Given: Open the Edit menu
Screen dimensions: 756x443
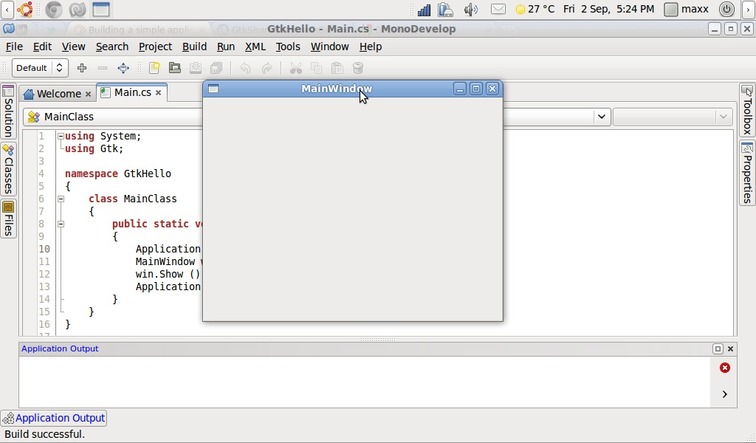Looking at the screenshot, I should (42, 47).
